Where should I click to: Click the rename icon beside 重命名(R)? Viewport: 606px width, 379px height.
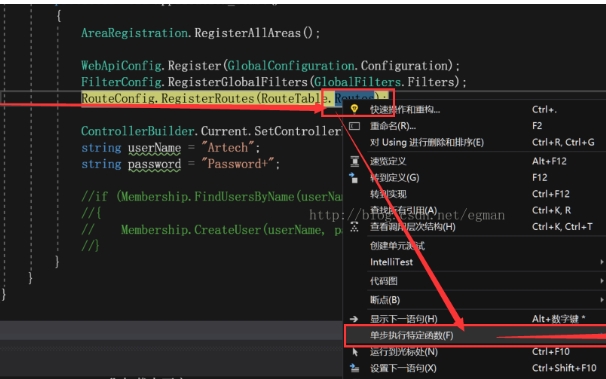click(354, 126)
